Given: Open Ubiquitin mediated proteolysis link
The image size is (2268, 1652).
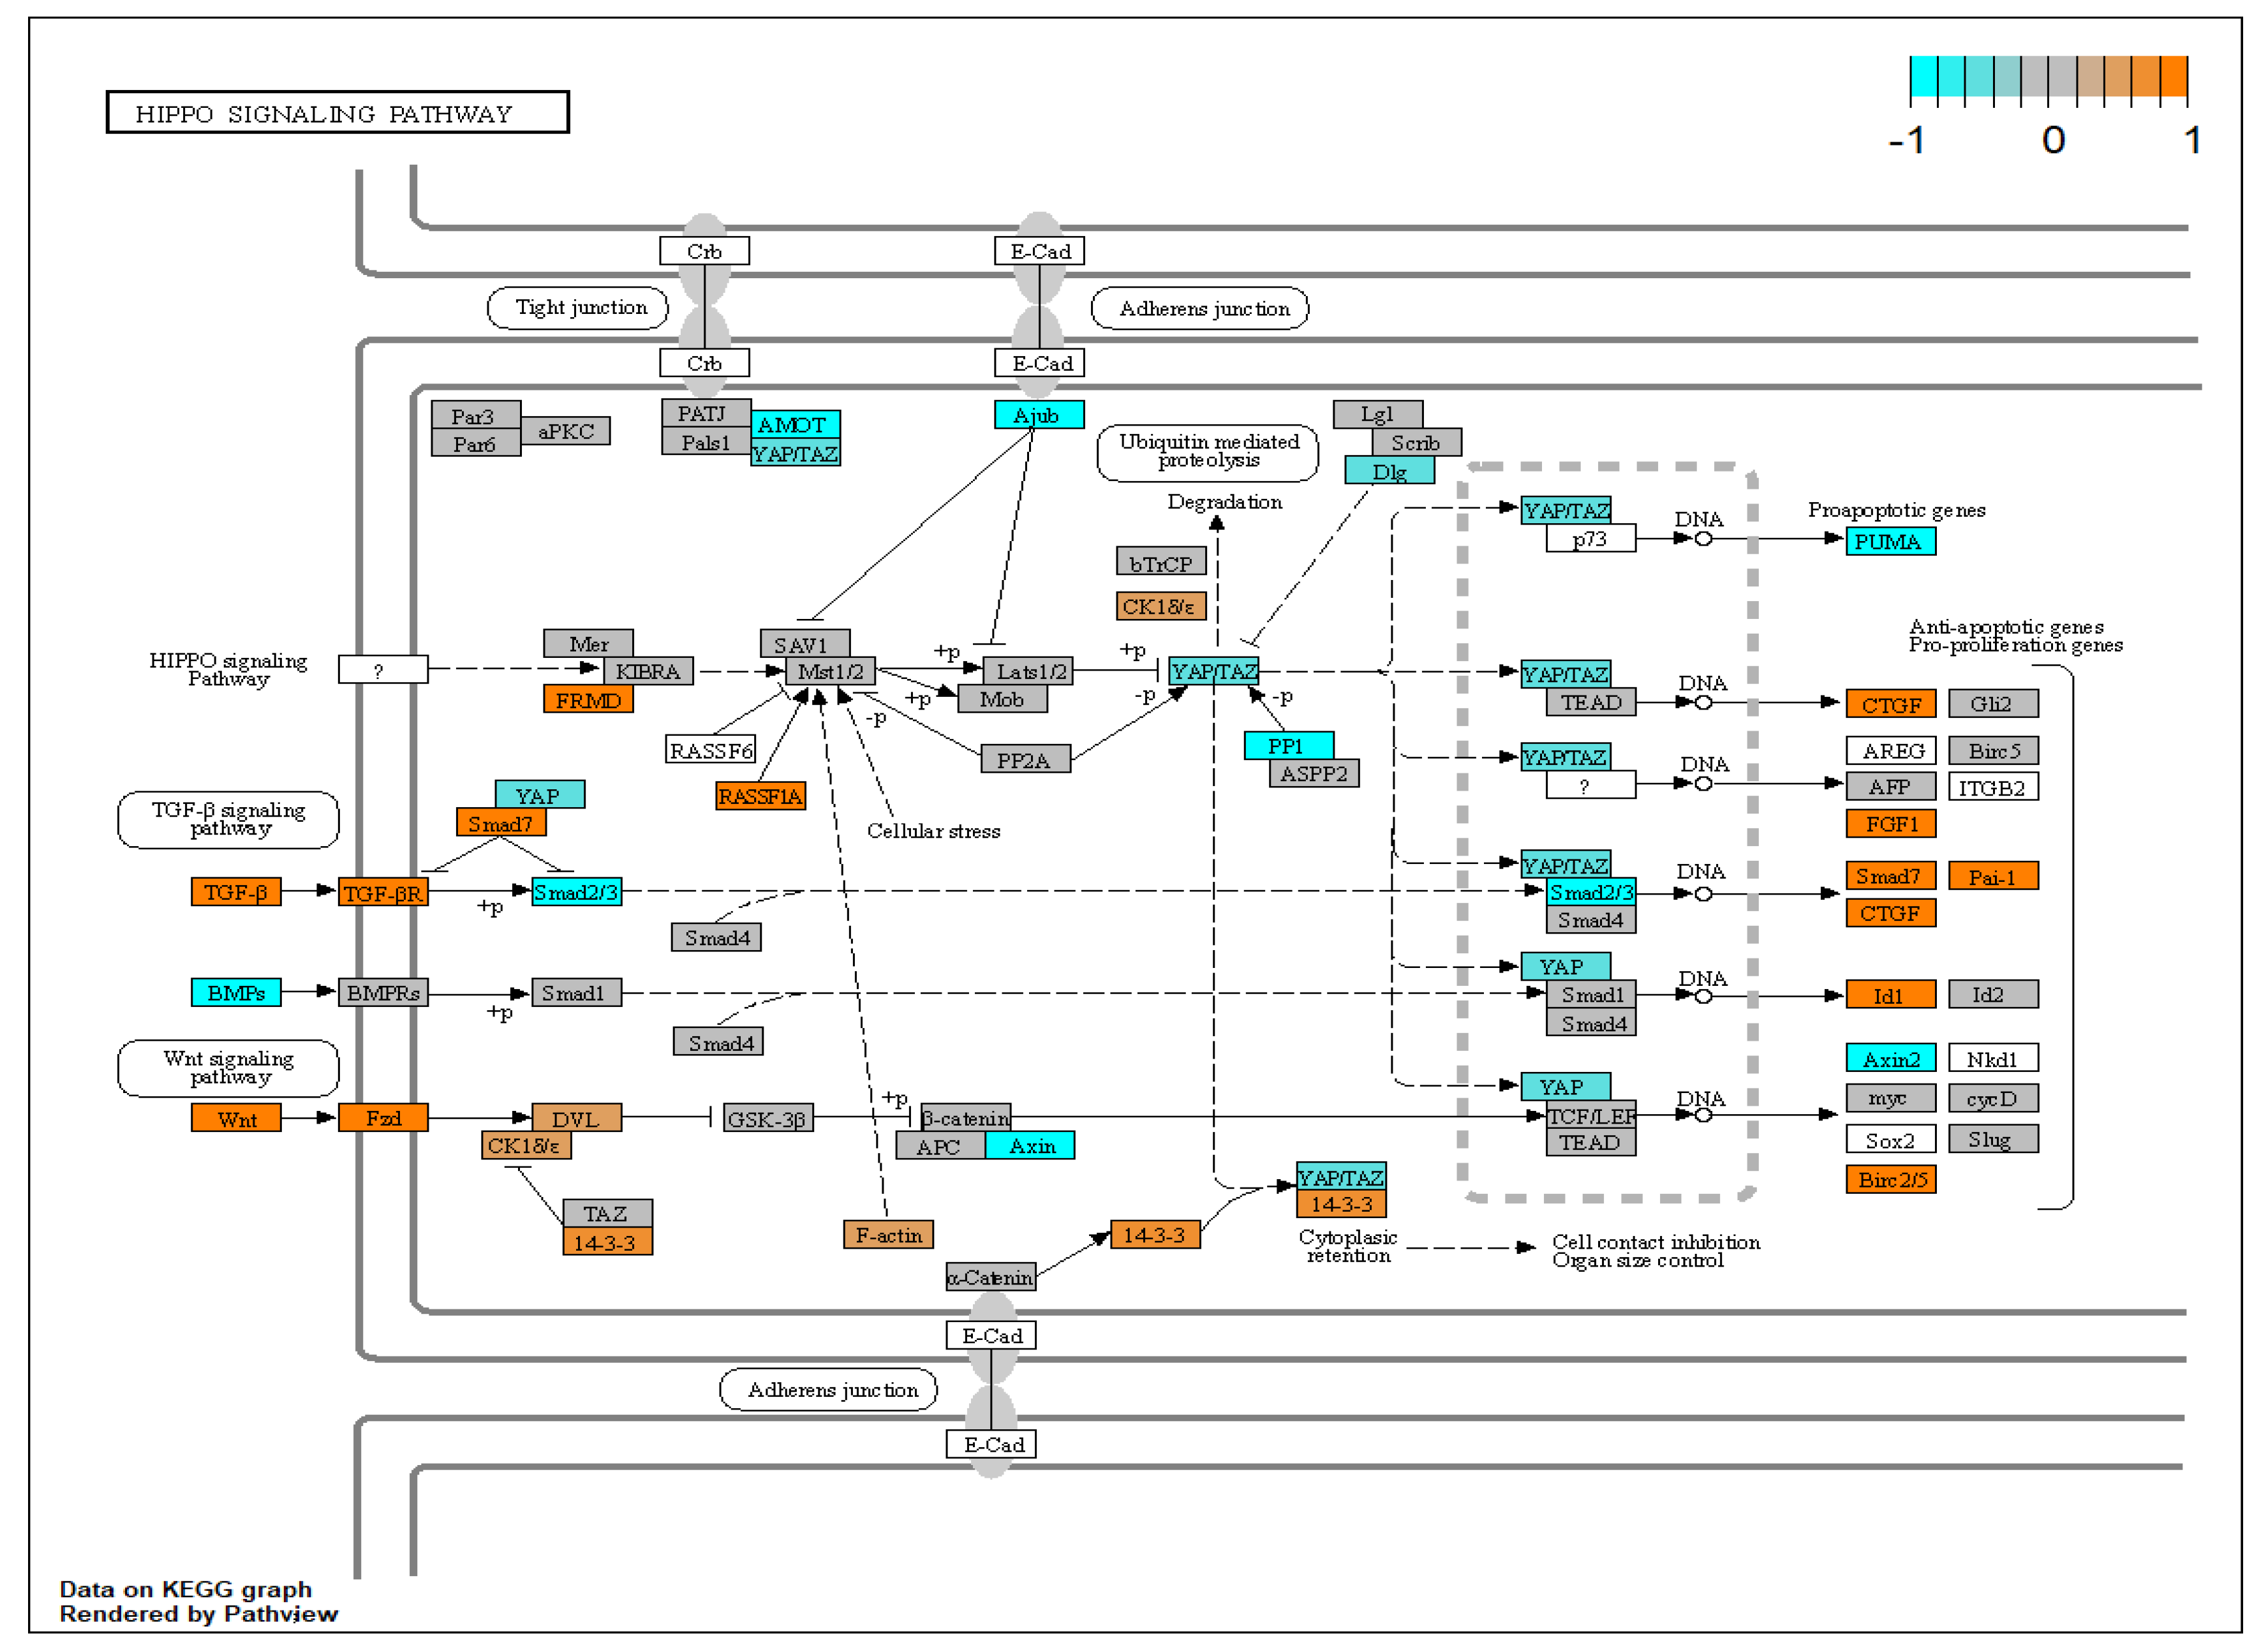Looking at the screenshot, I should pos(1207,452).
